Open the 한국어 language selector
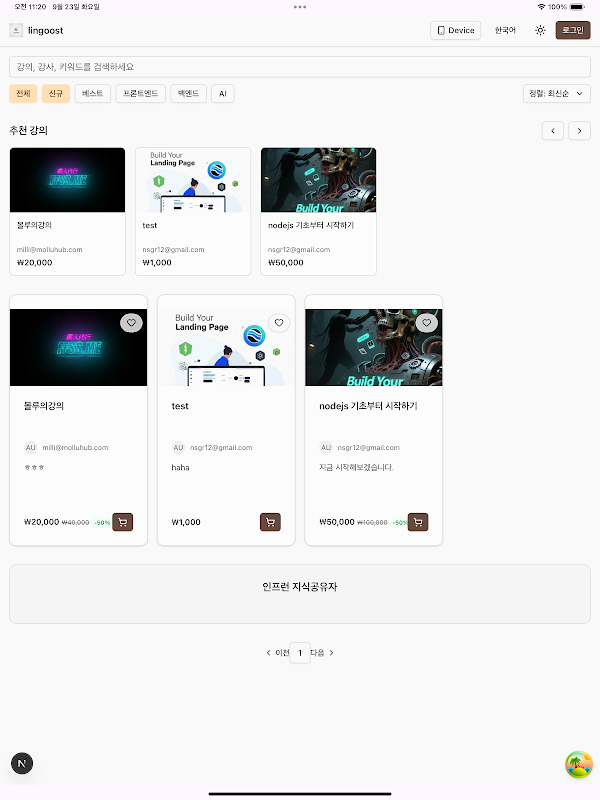Screen dimensions: 600x800 pyautogui.click(x=505, y=31)
